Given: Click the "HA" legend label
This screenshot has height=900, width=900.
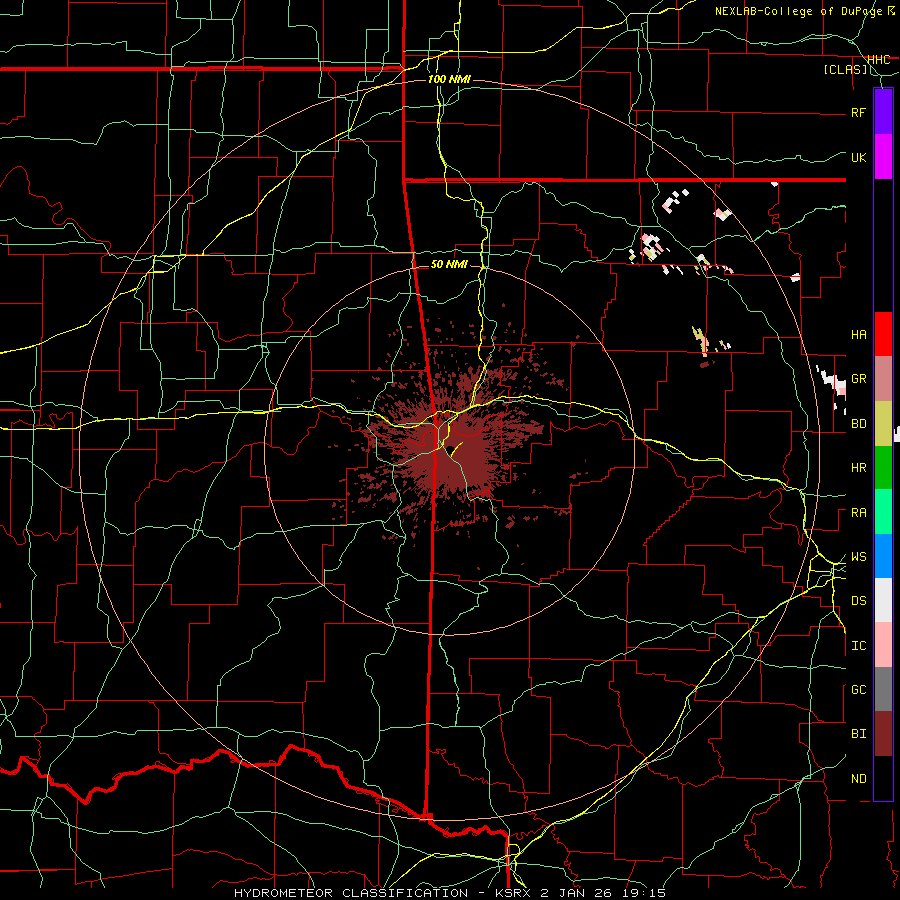Looking at the screenshot, I should click(858, 335).
